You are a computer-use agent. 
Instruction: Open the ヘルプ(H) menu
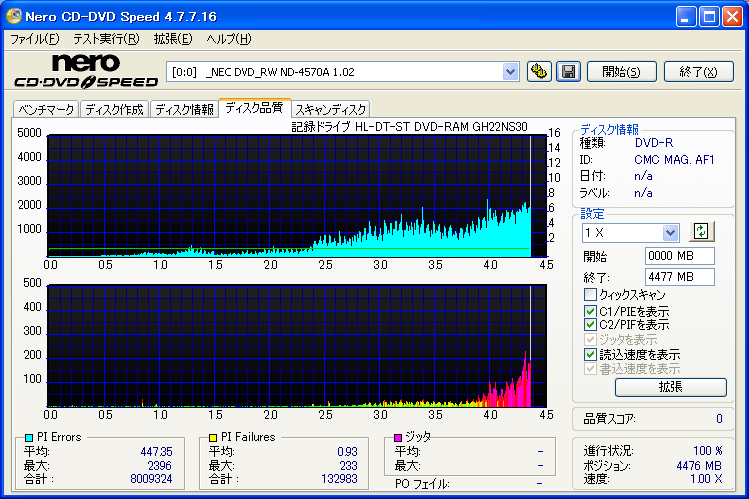(229, 39)
